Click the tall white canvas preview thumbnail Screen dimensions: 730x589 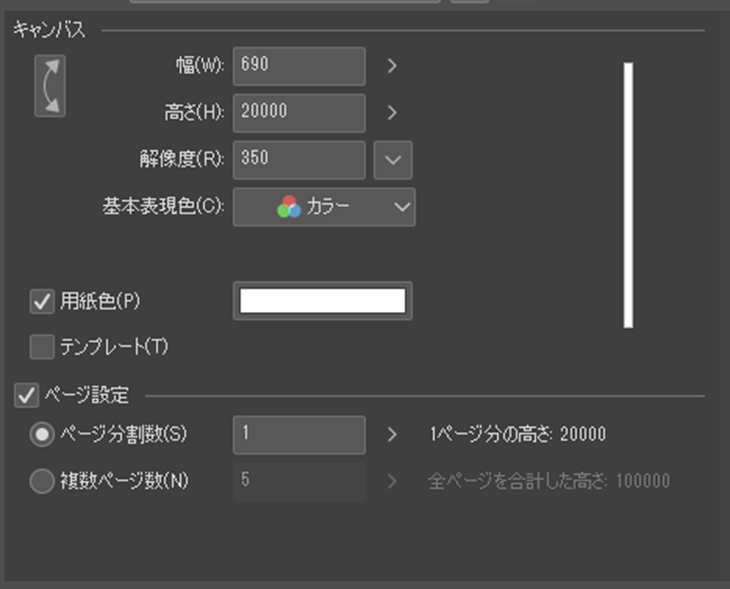[x=628, y=195]
